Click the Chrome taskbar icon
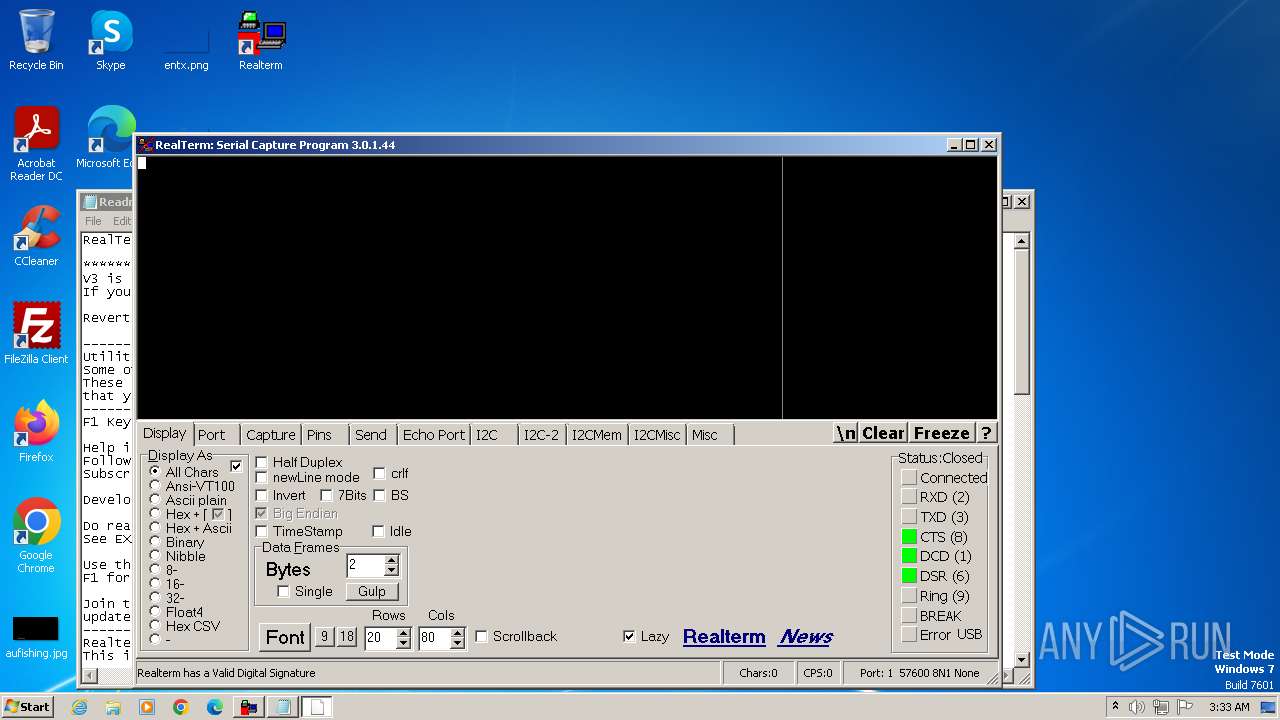Screen dimensions: 1280x720 [x=181, y=707]
